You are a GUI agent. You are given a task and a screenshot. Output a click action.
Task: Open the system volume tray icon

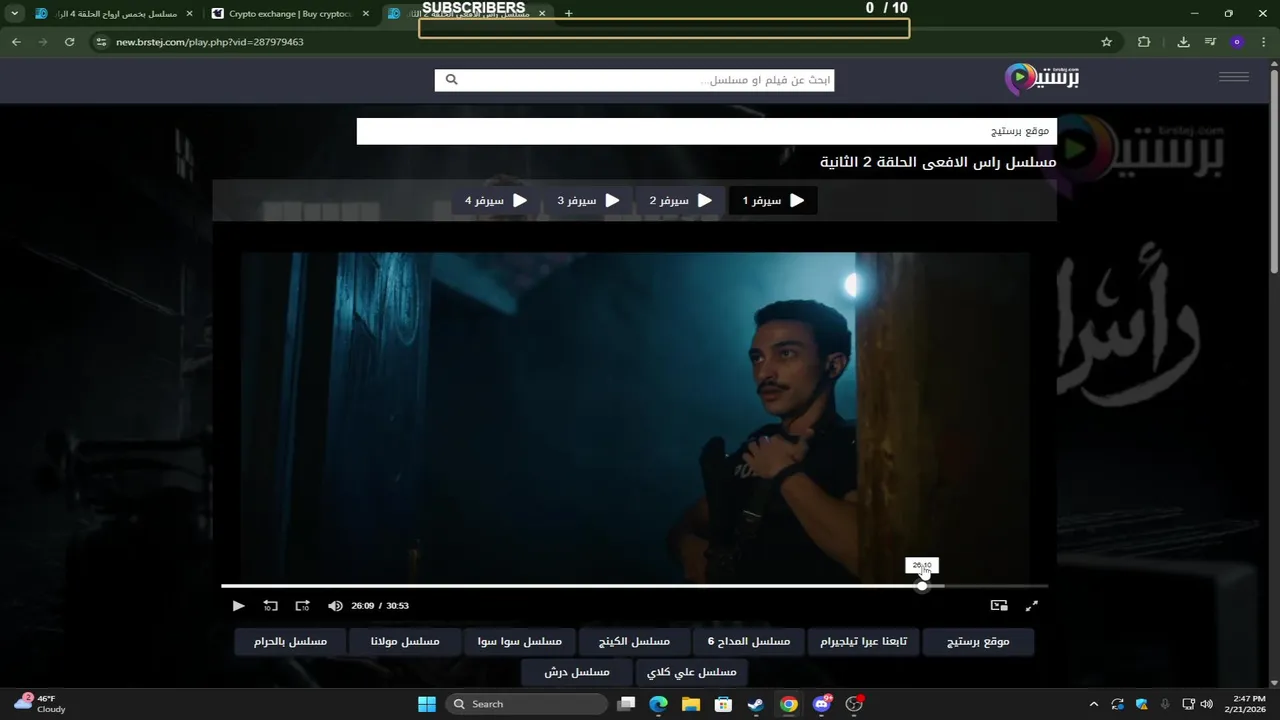point(1206,704)
